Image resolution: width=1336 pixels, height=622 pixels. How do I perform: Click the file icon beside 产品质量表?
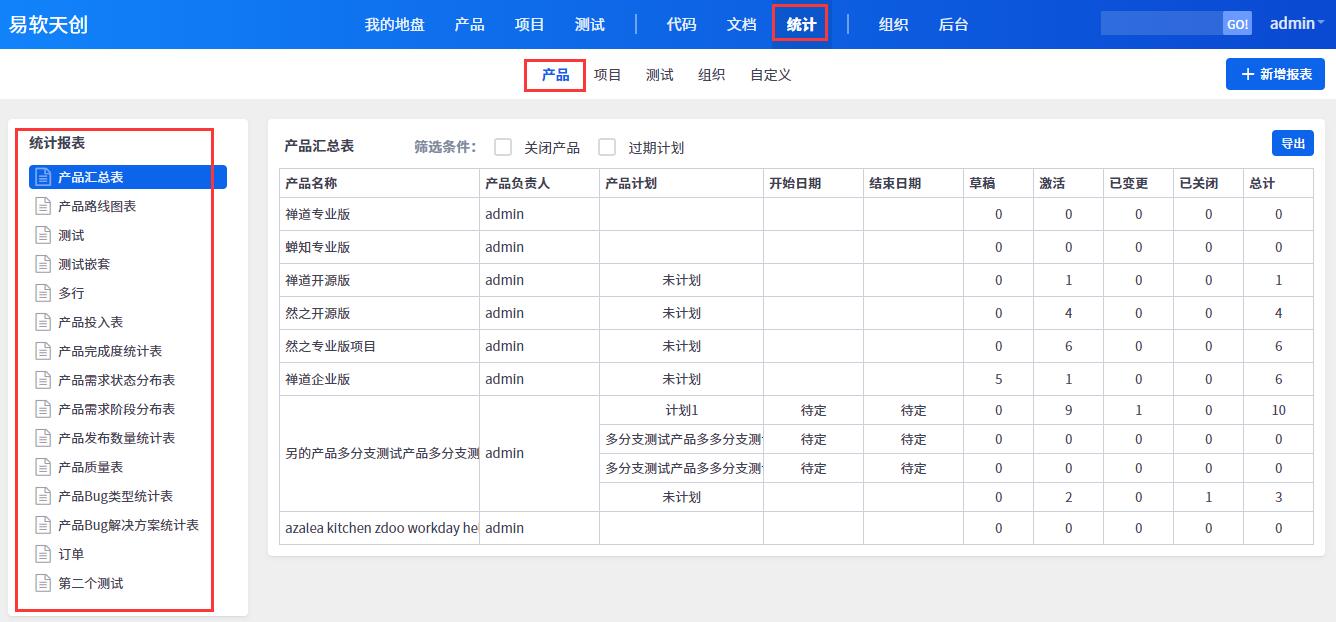click(43, 467)
